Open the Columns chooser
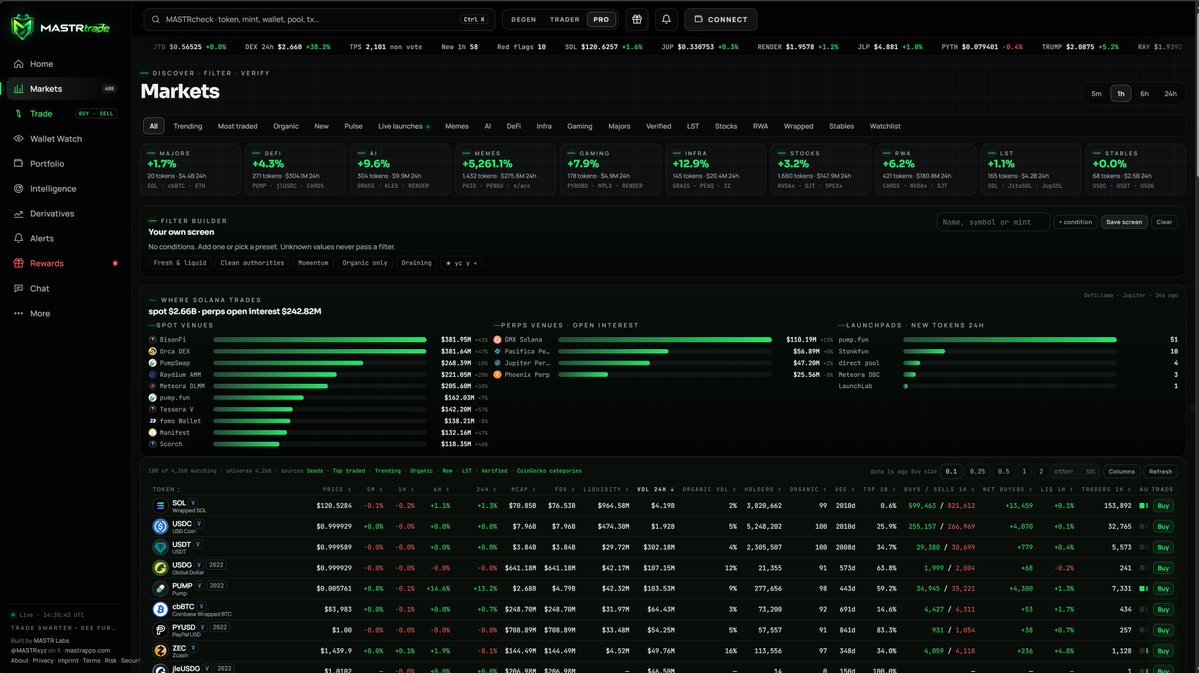This screenshot has height=673, width=1199. pos(1122,472)
